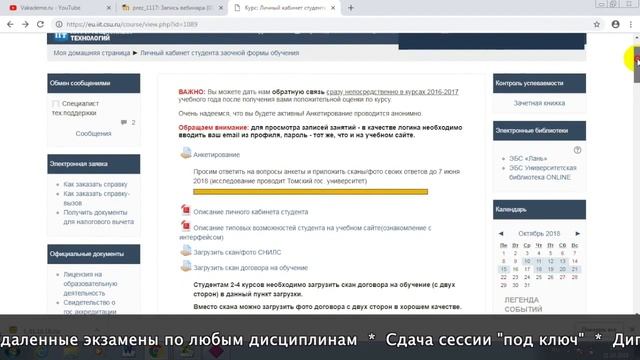This screenshot has height=360, width=640.
Task: Click the message bubble icon next to 2
Action: pos(124,122)
